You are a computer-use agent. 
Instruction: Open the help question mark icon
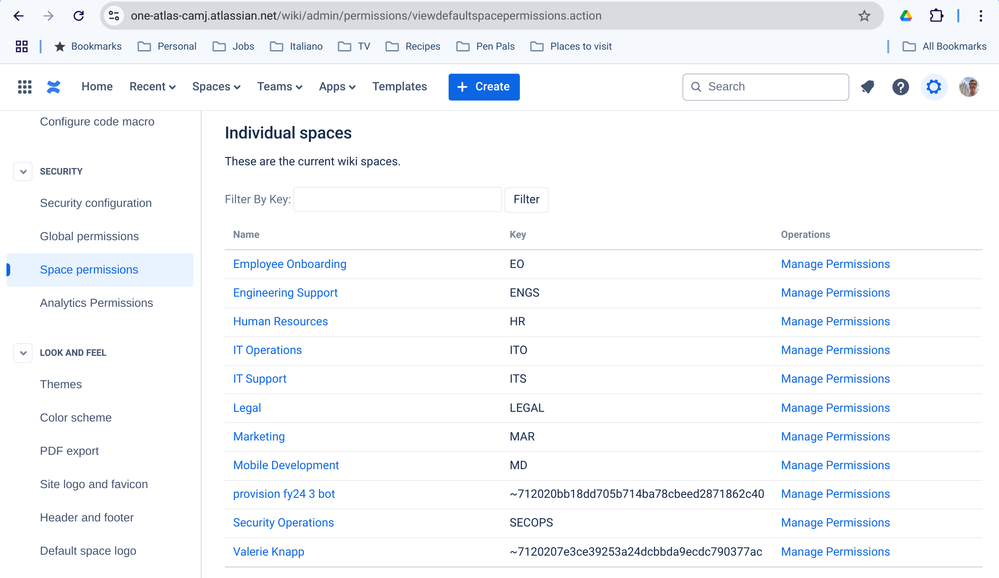[900, 87]
